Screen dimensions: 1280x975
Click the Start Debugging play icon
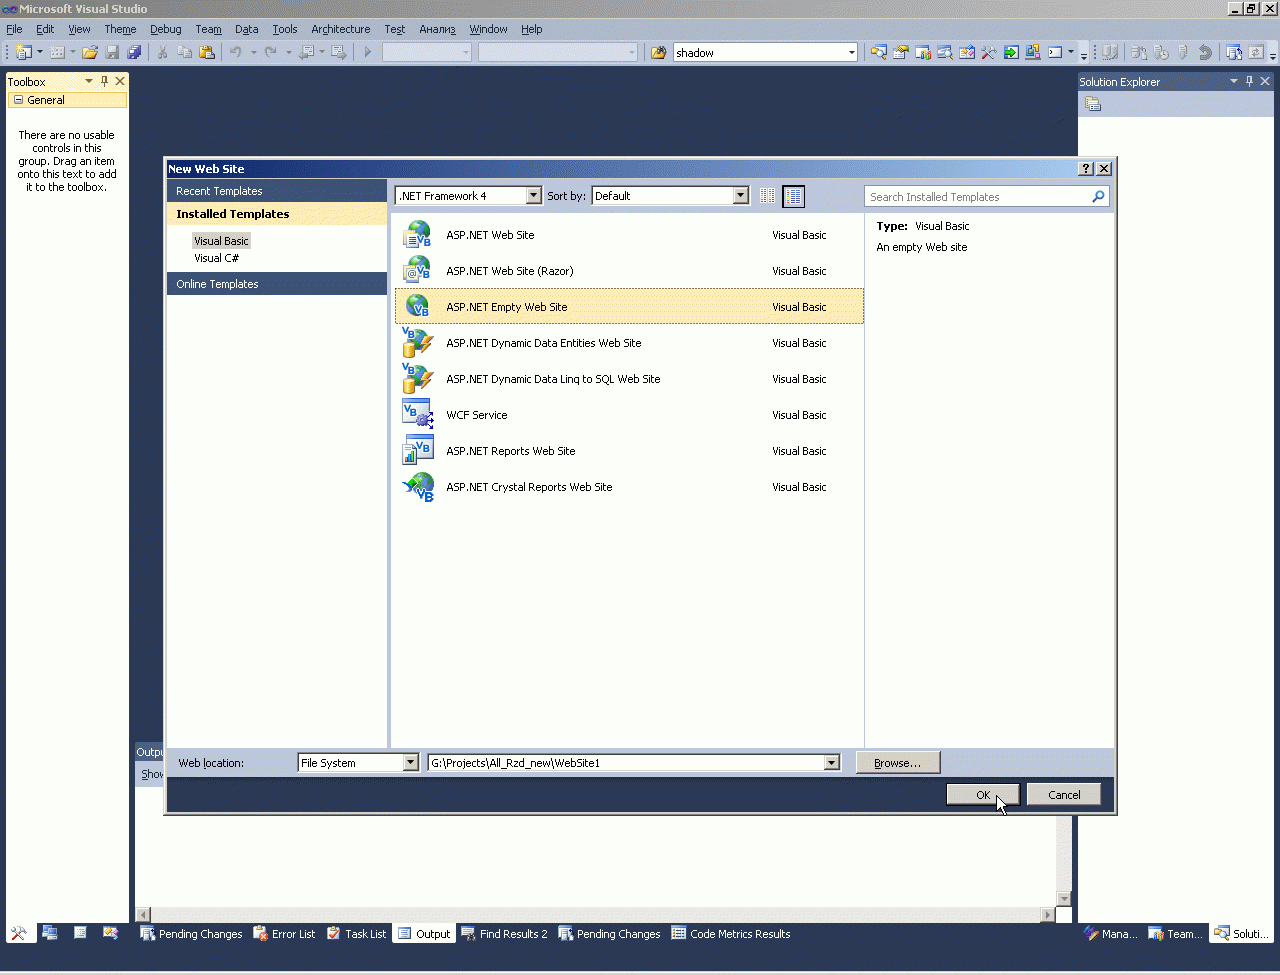(x=368, y=52)
